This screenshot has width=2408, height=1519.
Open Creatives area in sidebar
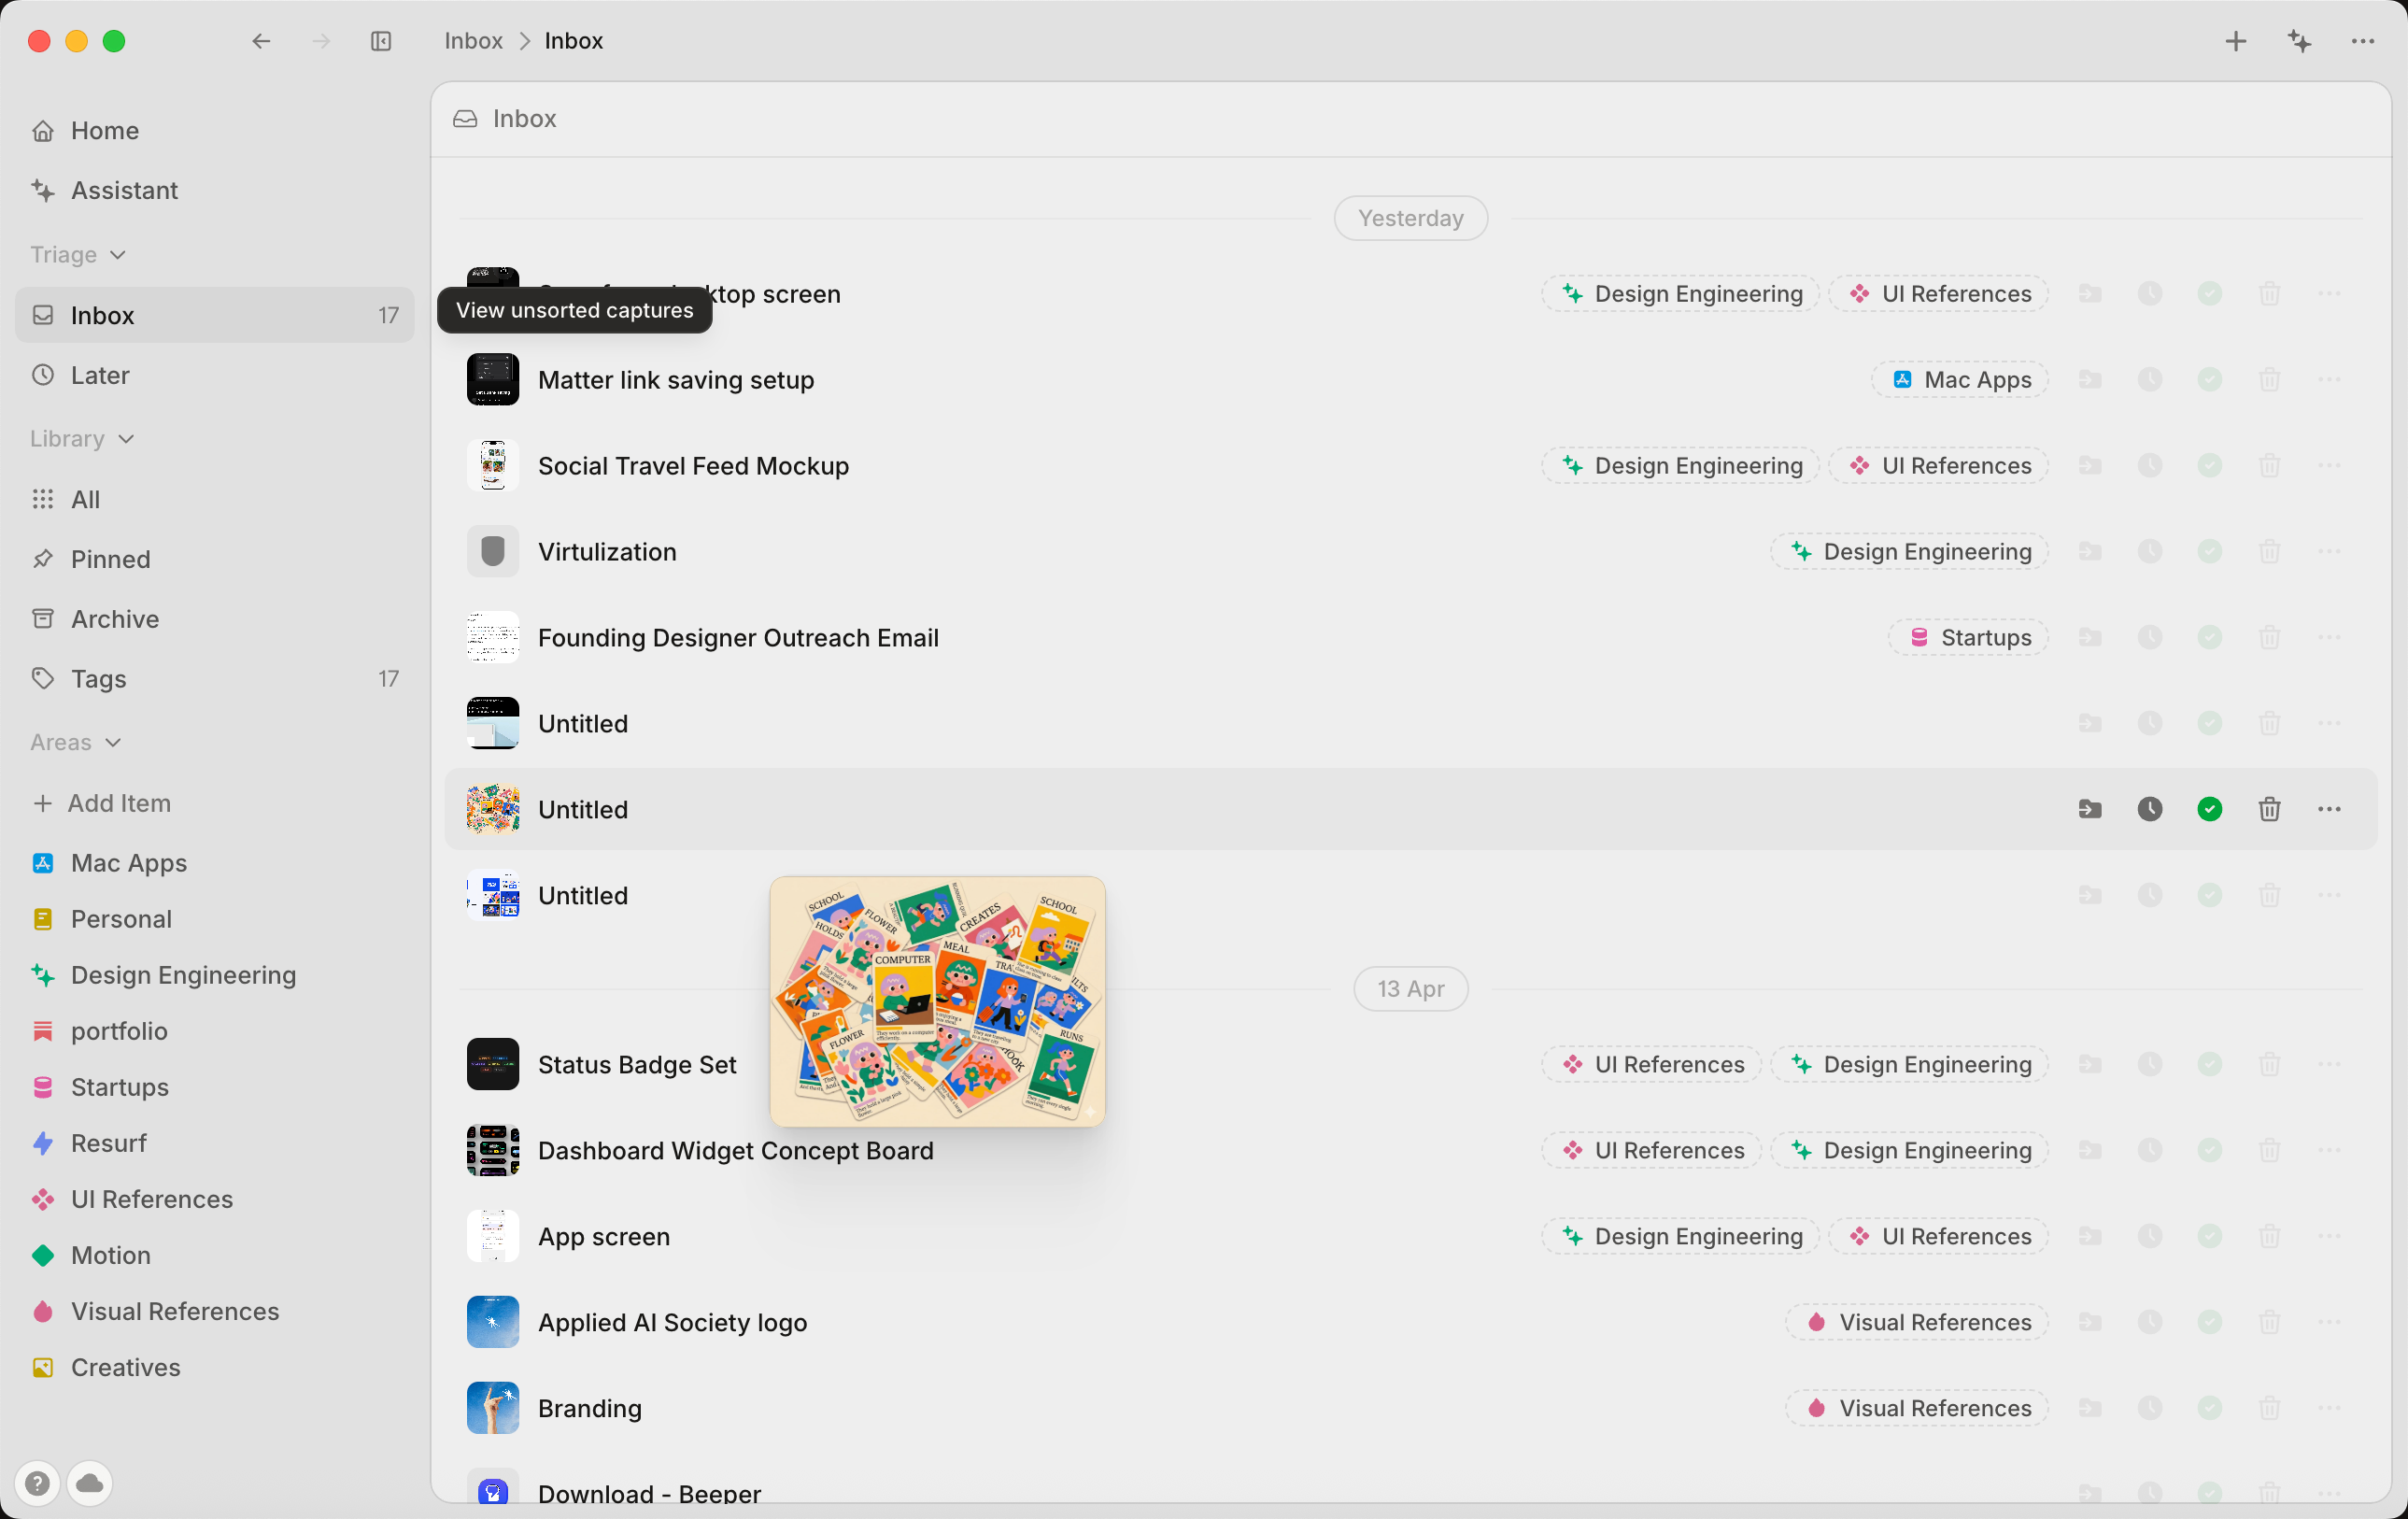tap(215, 1367)
